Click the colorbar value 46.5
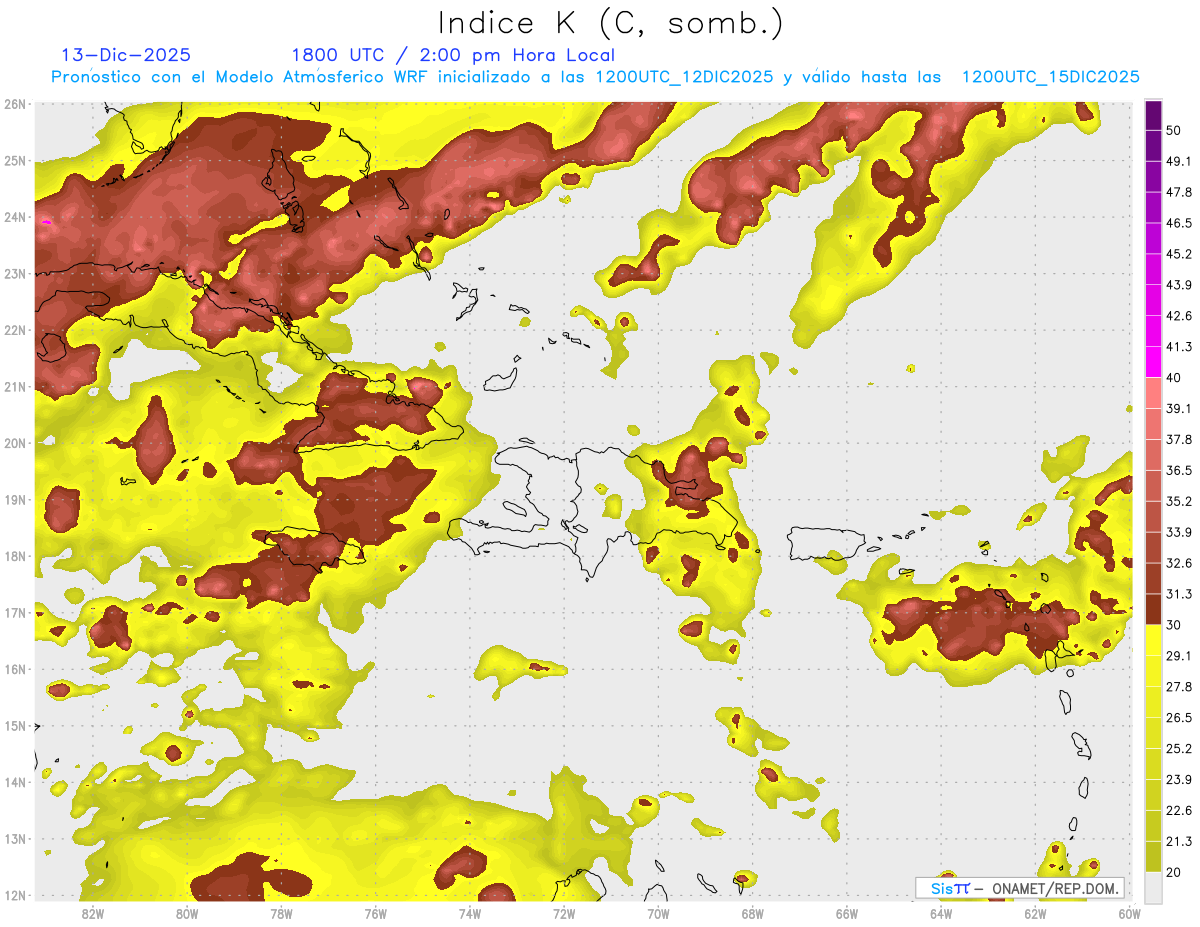The width and height of the screenshot is (1200, 927). pos(1179,223)
